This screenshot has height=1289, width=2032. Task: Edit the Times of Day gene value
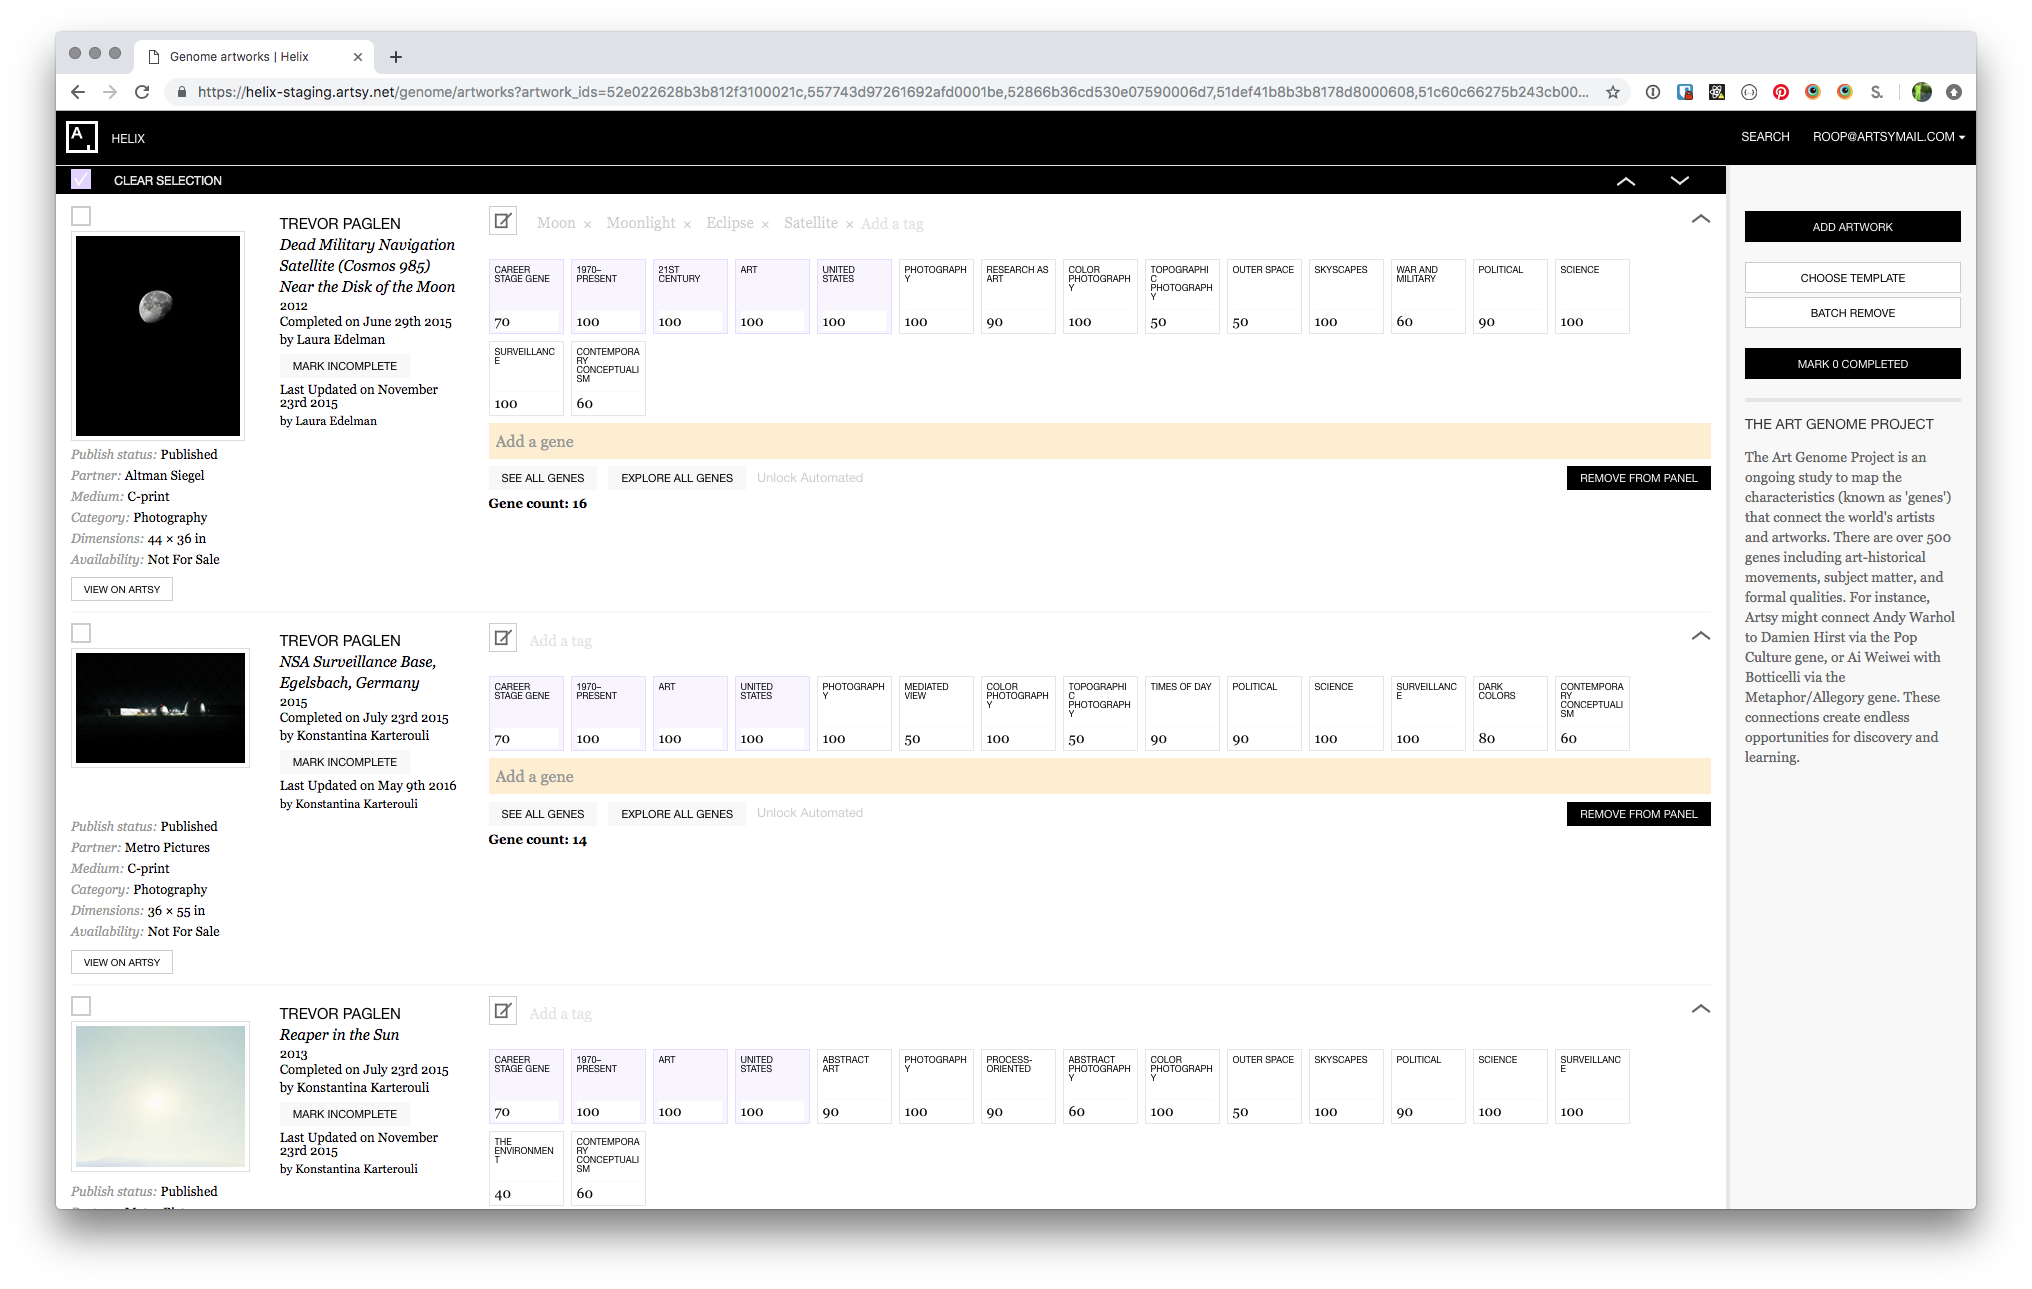click(1182, 739)
